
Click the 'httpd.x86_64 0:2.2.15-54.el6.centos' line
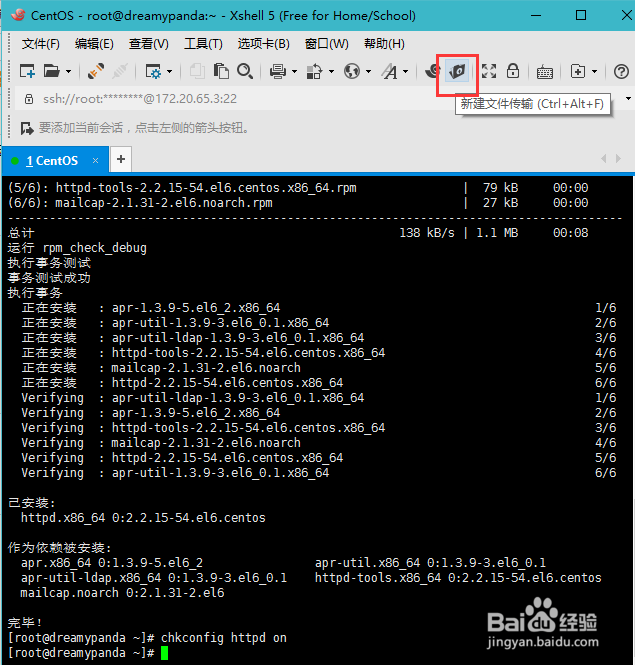[x=143, y=518]
